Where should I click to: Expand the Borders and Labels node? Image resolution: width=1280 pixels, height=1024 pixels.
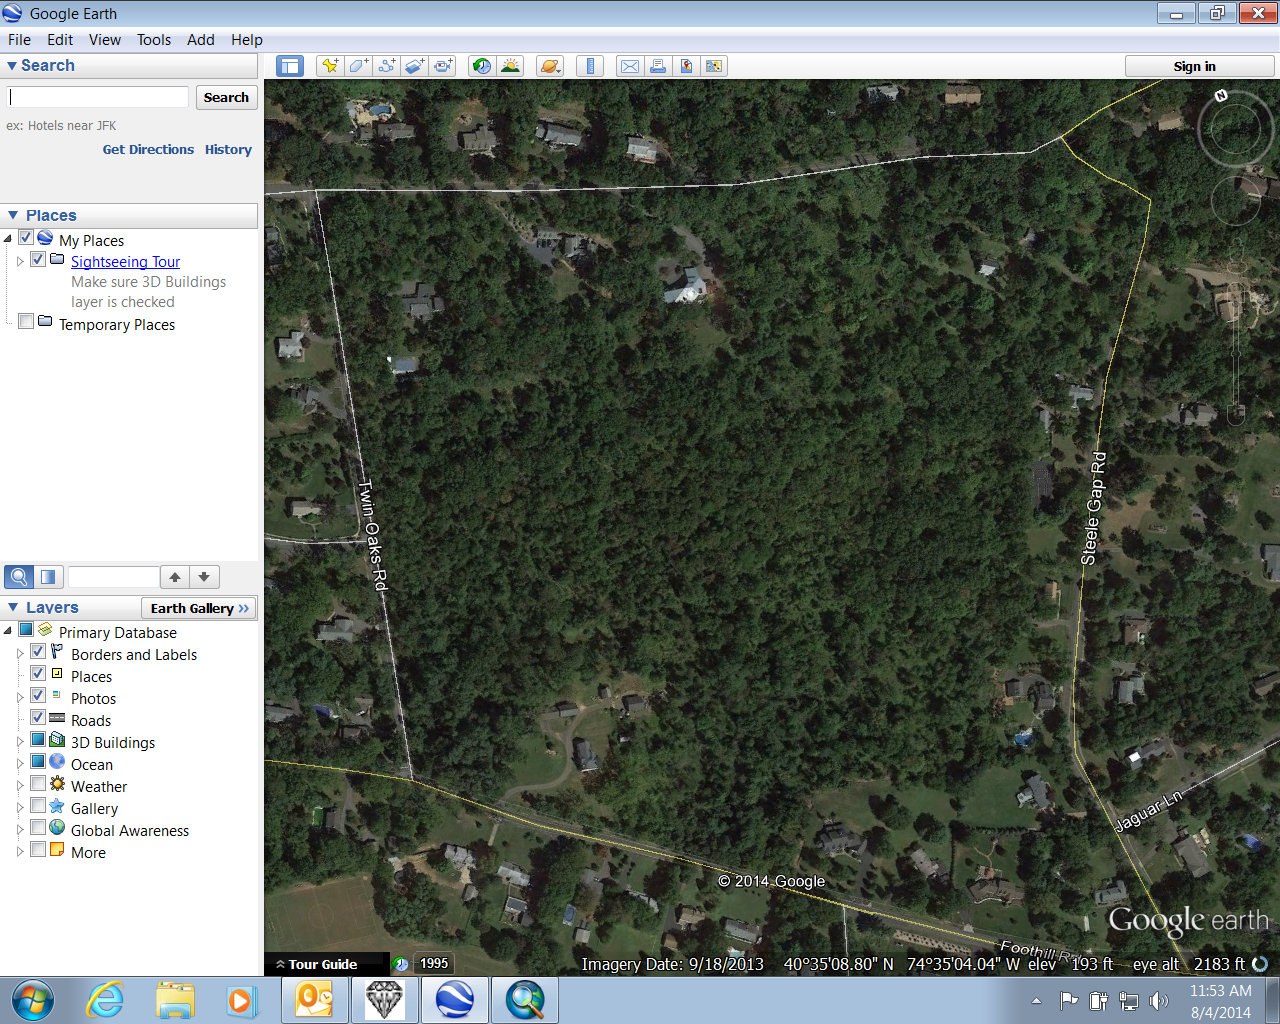[x=20, y=654]
